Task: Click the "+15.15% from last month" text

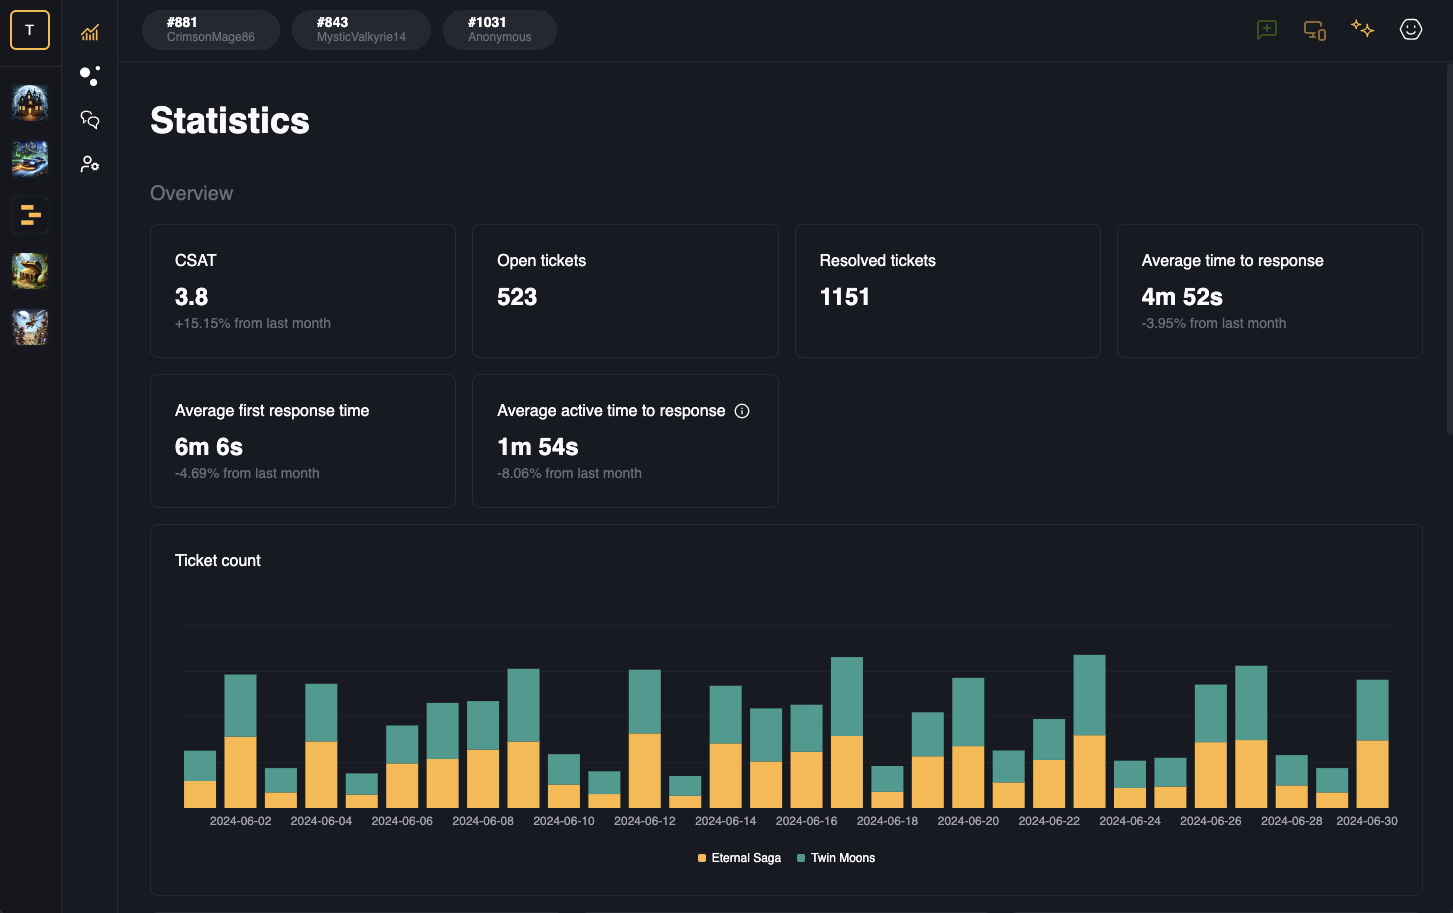Action: (x=253, y=323)
